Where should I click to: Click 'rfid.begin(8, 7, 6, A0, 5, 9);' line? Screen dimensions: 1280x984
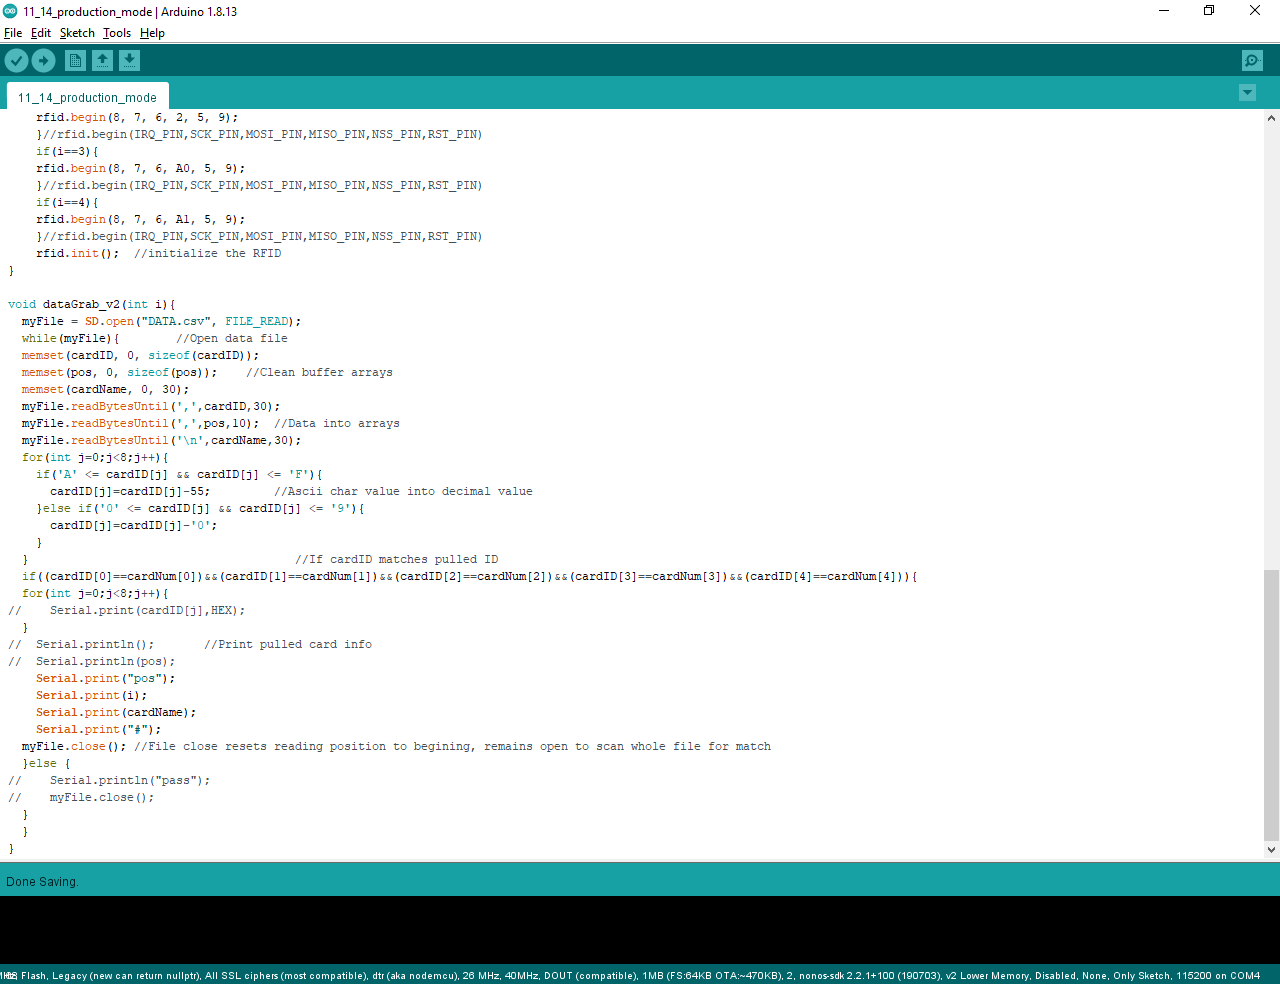[x=140, y=168]
